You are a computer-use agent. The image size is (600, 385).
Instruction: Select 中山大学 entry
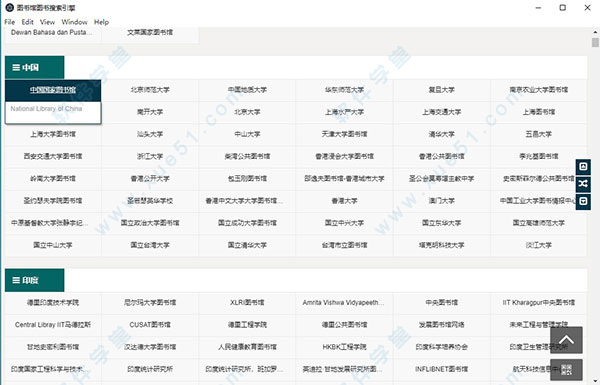(x=247, y=134)
